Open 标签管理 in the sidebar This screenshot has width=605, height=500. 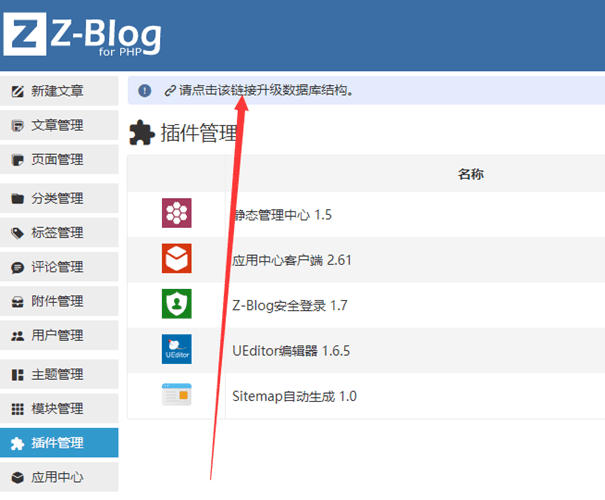[x=59, y=233]
